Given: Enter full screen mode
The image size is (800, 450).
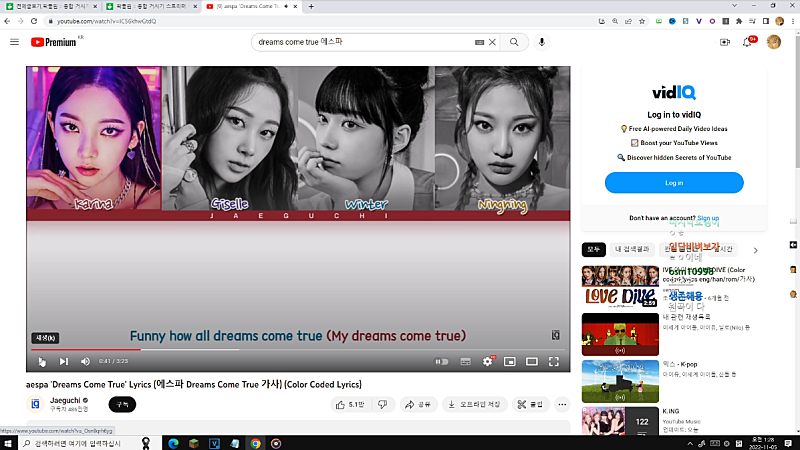Looking at the screenshot, I should (x=554, y=362).
